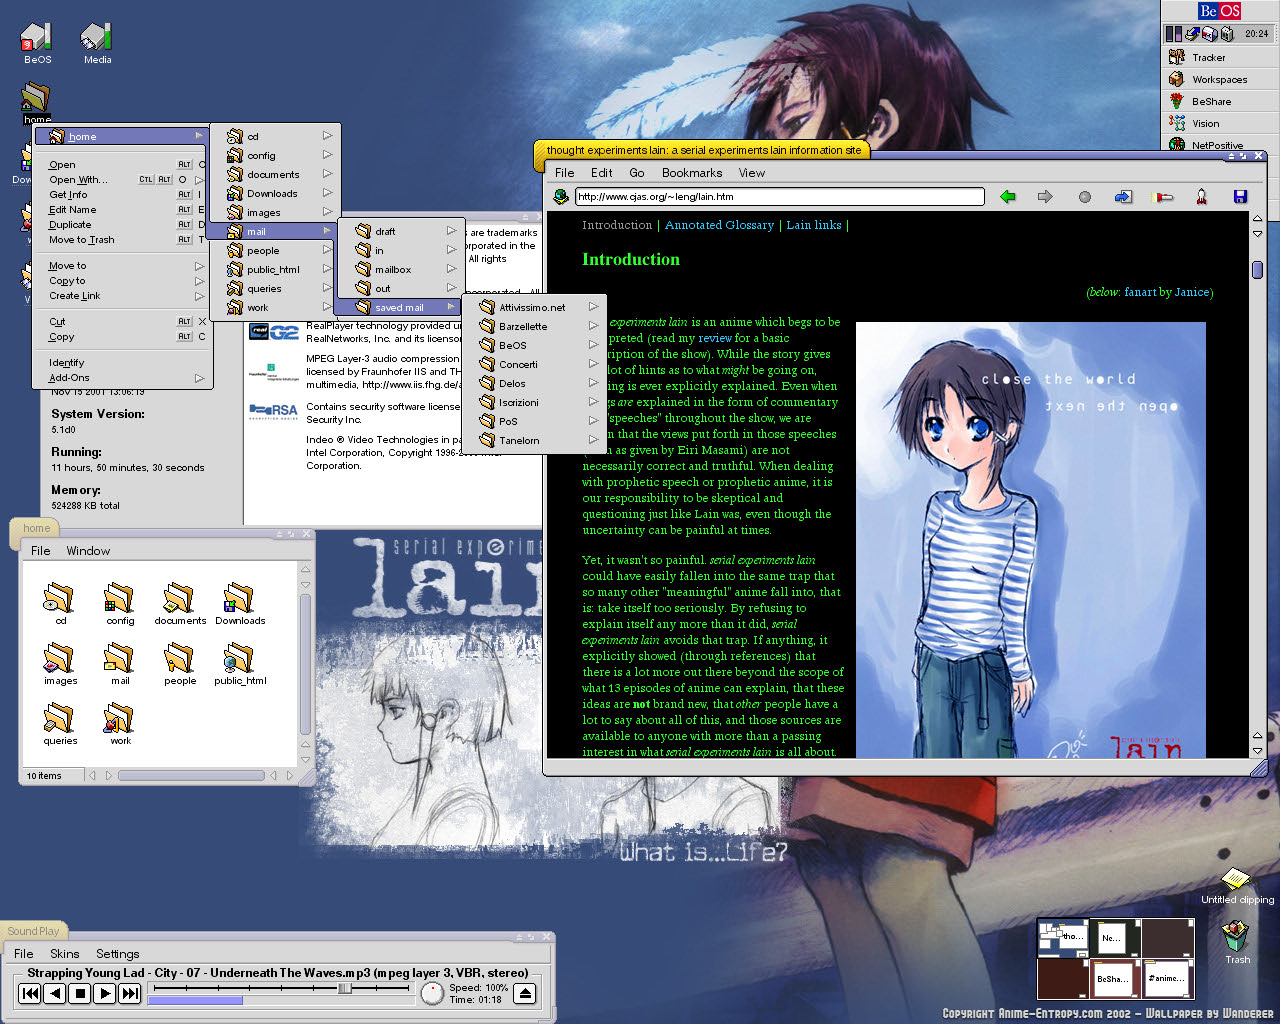
Task: Click the gray forward arrow in browser toolbar
Action: coord(1045,197)
